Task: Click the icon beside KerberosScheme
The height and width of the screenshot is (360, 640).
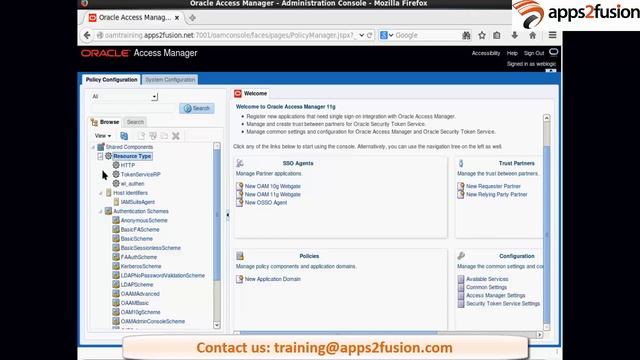Action: [x=116, y=266]
